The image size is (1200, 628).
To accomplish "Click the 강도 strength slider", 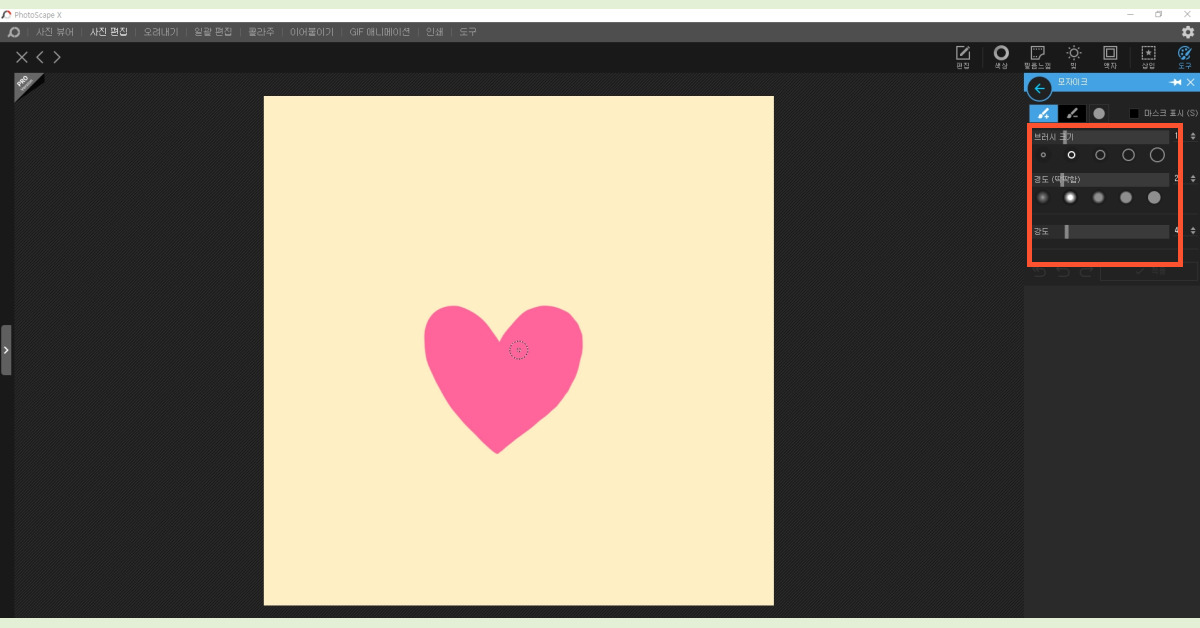I will pyautogui.click(x=1100, y=232).
